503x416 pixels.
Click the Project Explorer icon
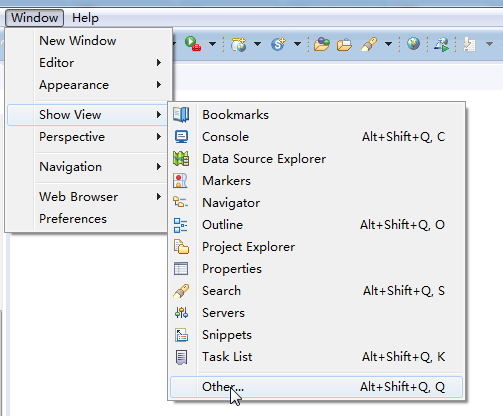(x=181, y=247)
